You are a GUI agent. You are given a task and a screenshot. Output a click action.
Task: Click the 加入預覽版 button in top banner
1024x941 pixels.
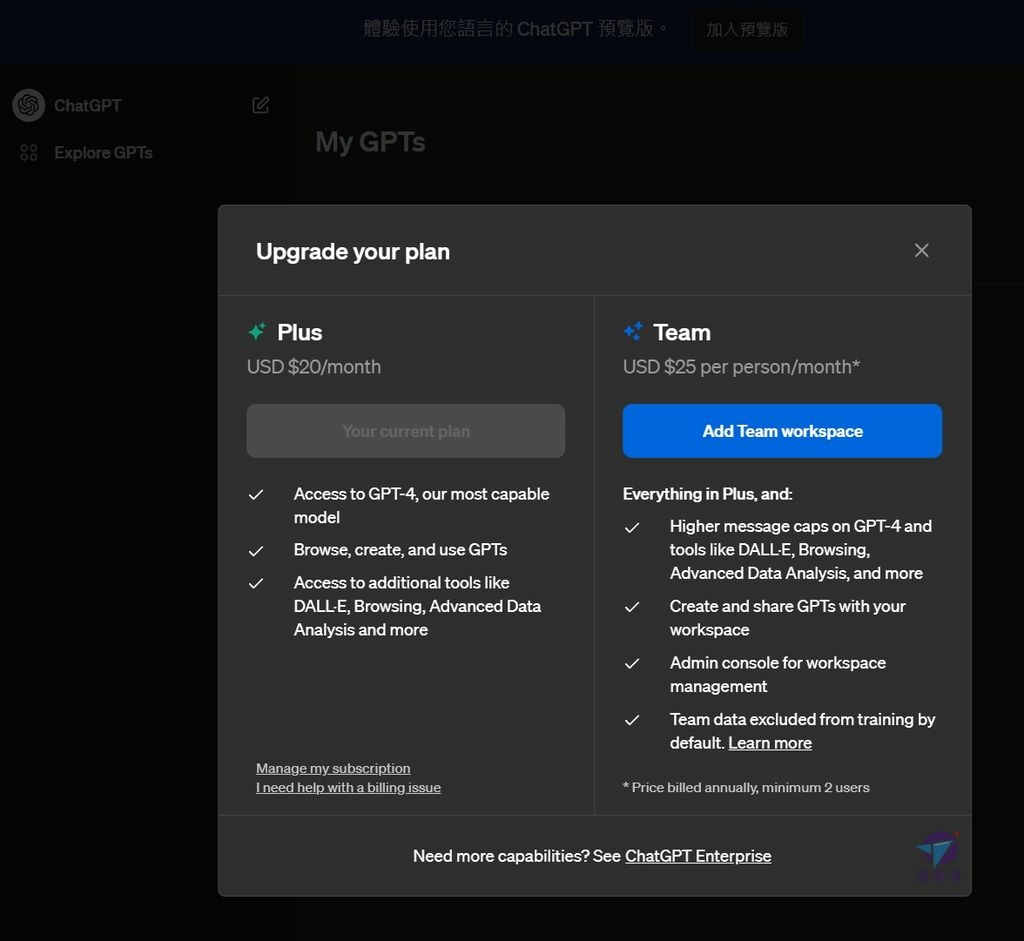[x=747, y=29]
